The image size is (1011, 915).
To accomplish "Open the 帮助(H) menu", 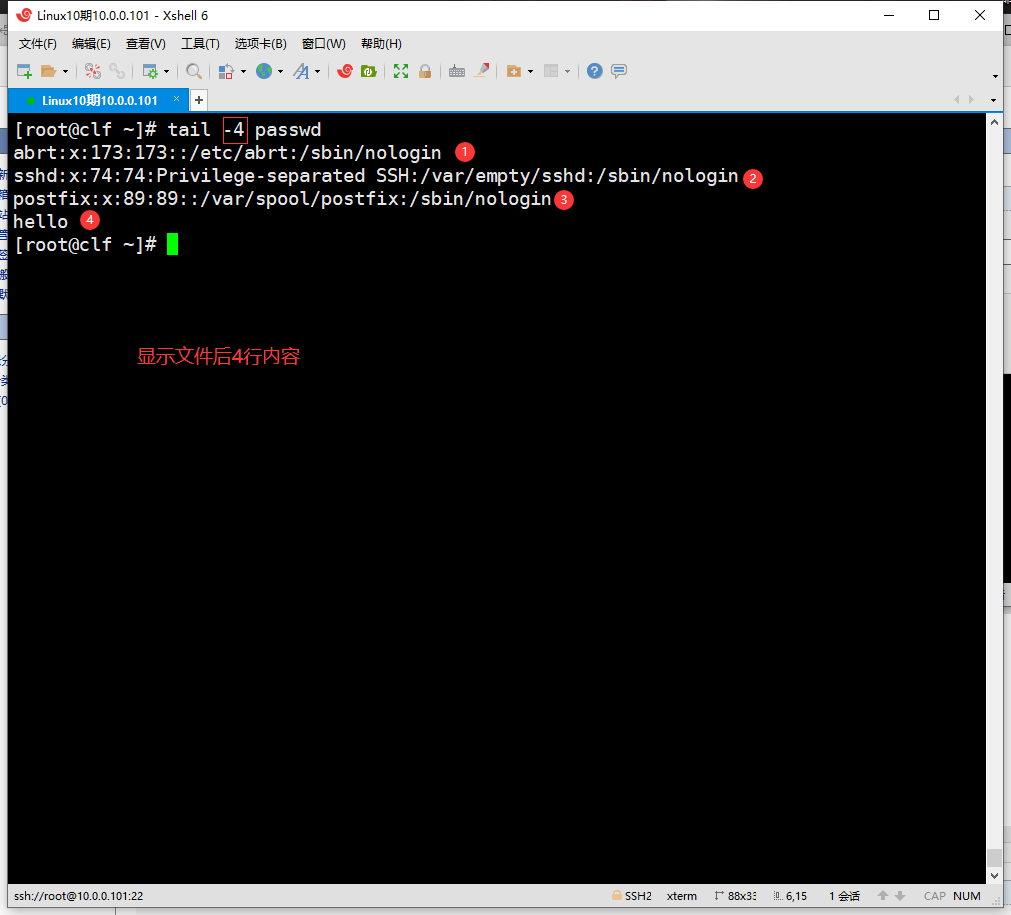I will [x=381, y=44].
